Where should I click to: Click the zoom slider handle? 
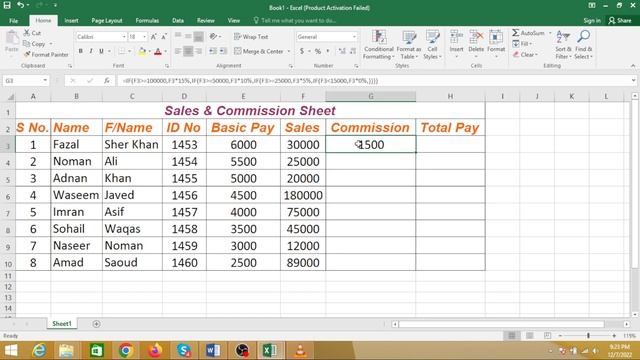[x=588, y=336]
